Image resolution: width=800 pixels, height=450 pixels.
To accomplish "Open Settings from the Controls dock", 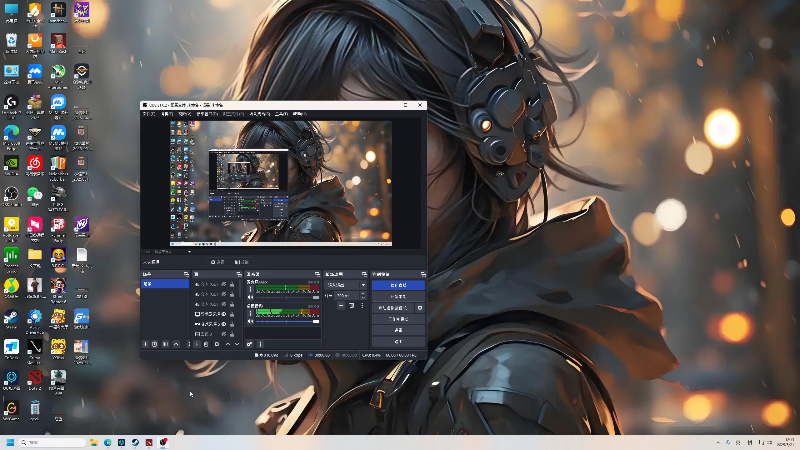I will pos(398,330).
